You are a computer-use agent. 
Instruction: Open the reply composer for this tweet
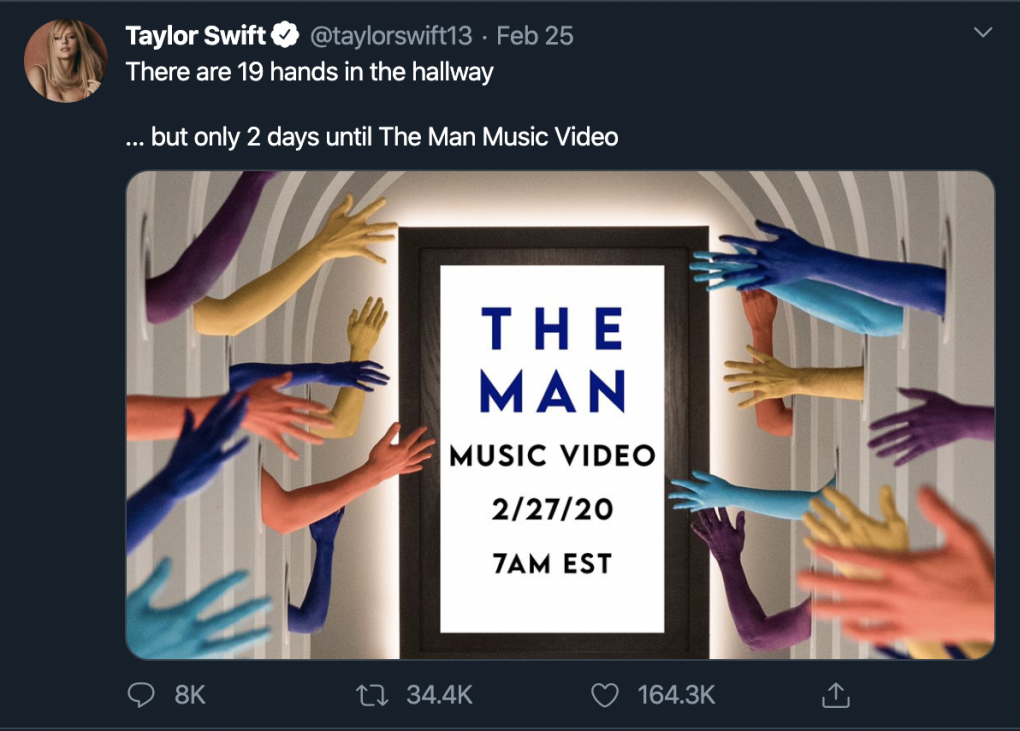pos(141,695)
